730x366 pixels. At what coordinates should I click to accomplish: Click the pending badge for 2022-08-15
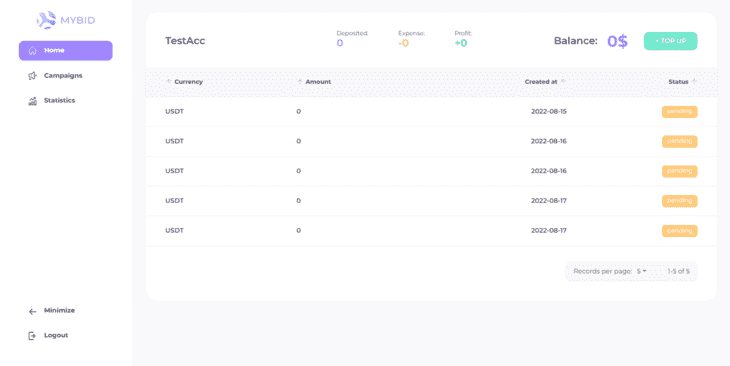(680, 112)
